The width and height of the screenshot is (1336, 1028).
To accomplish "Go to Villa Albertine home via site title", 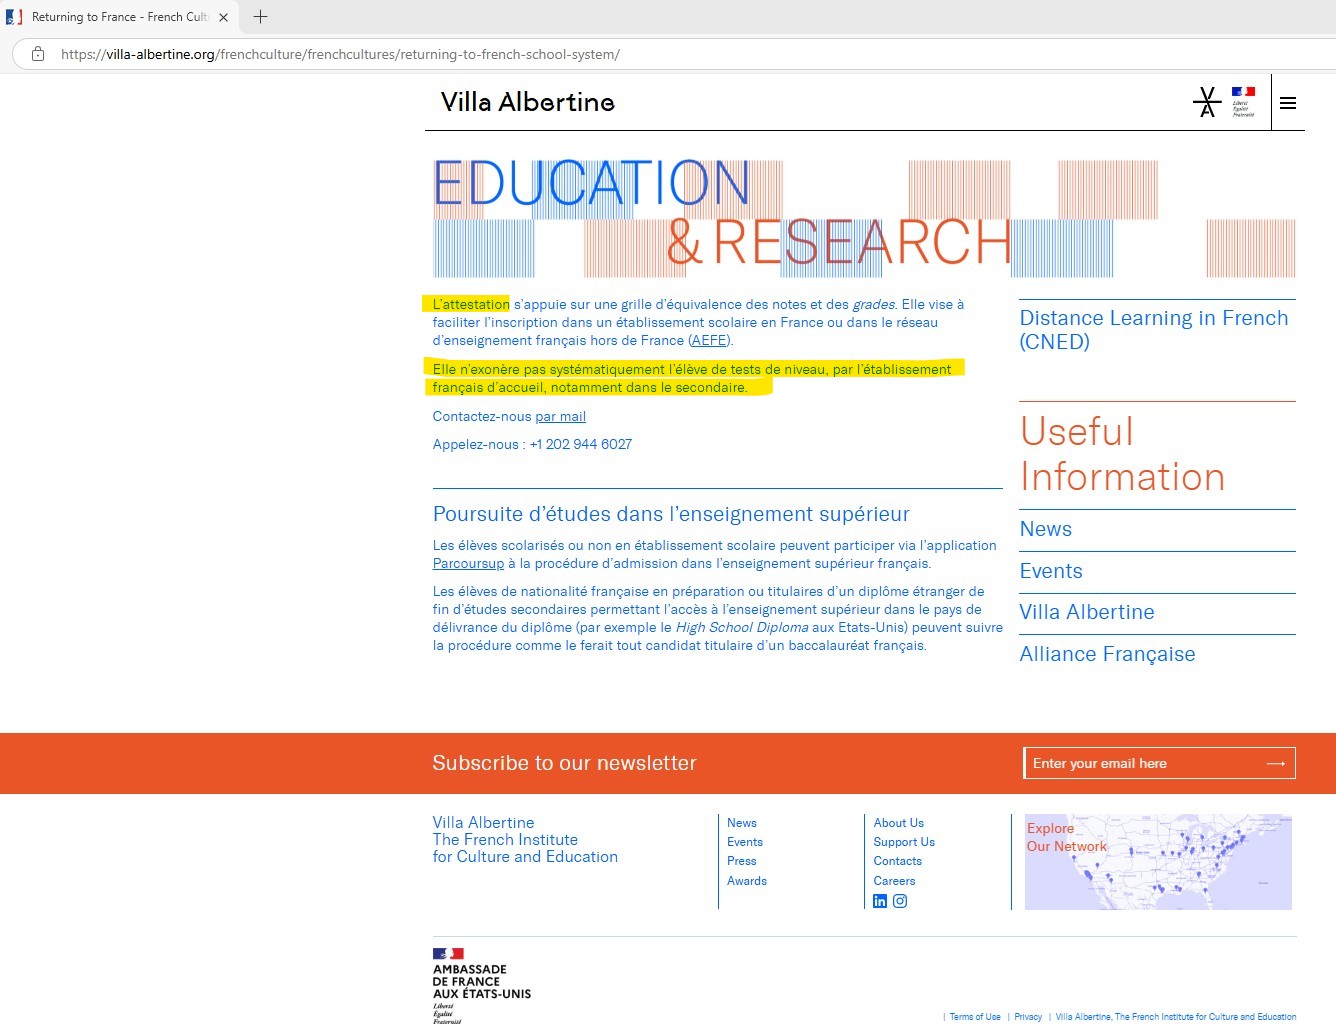I will [x=528, y=102].
